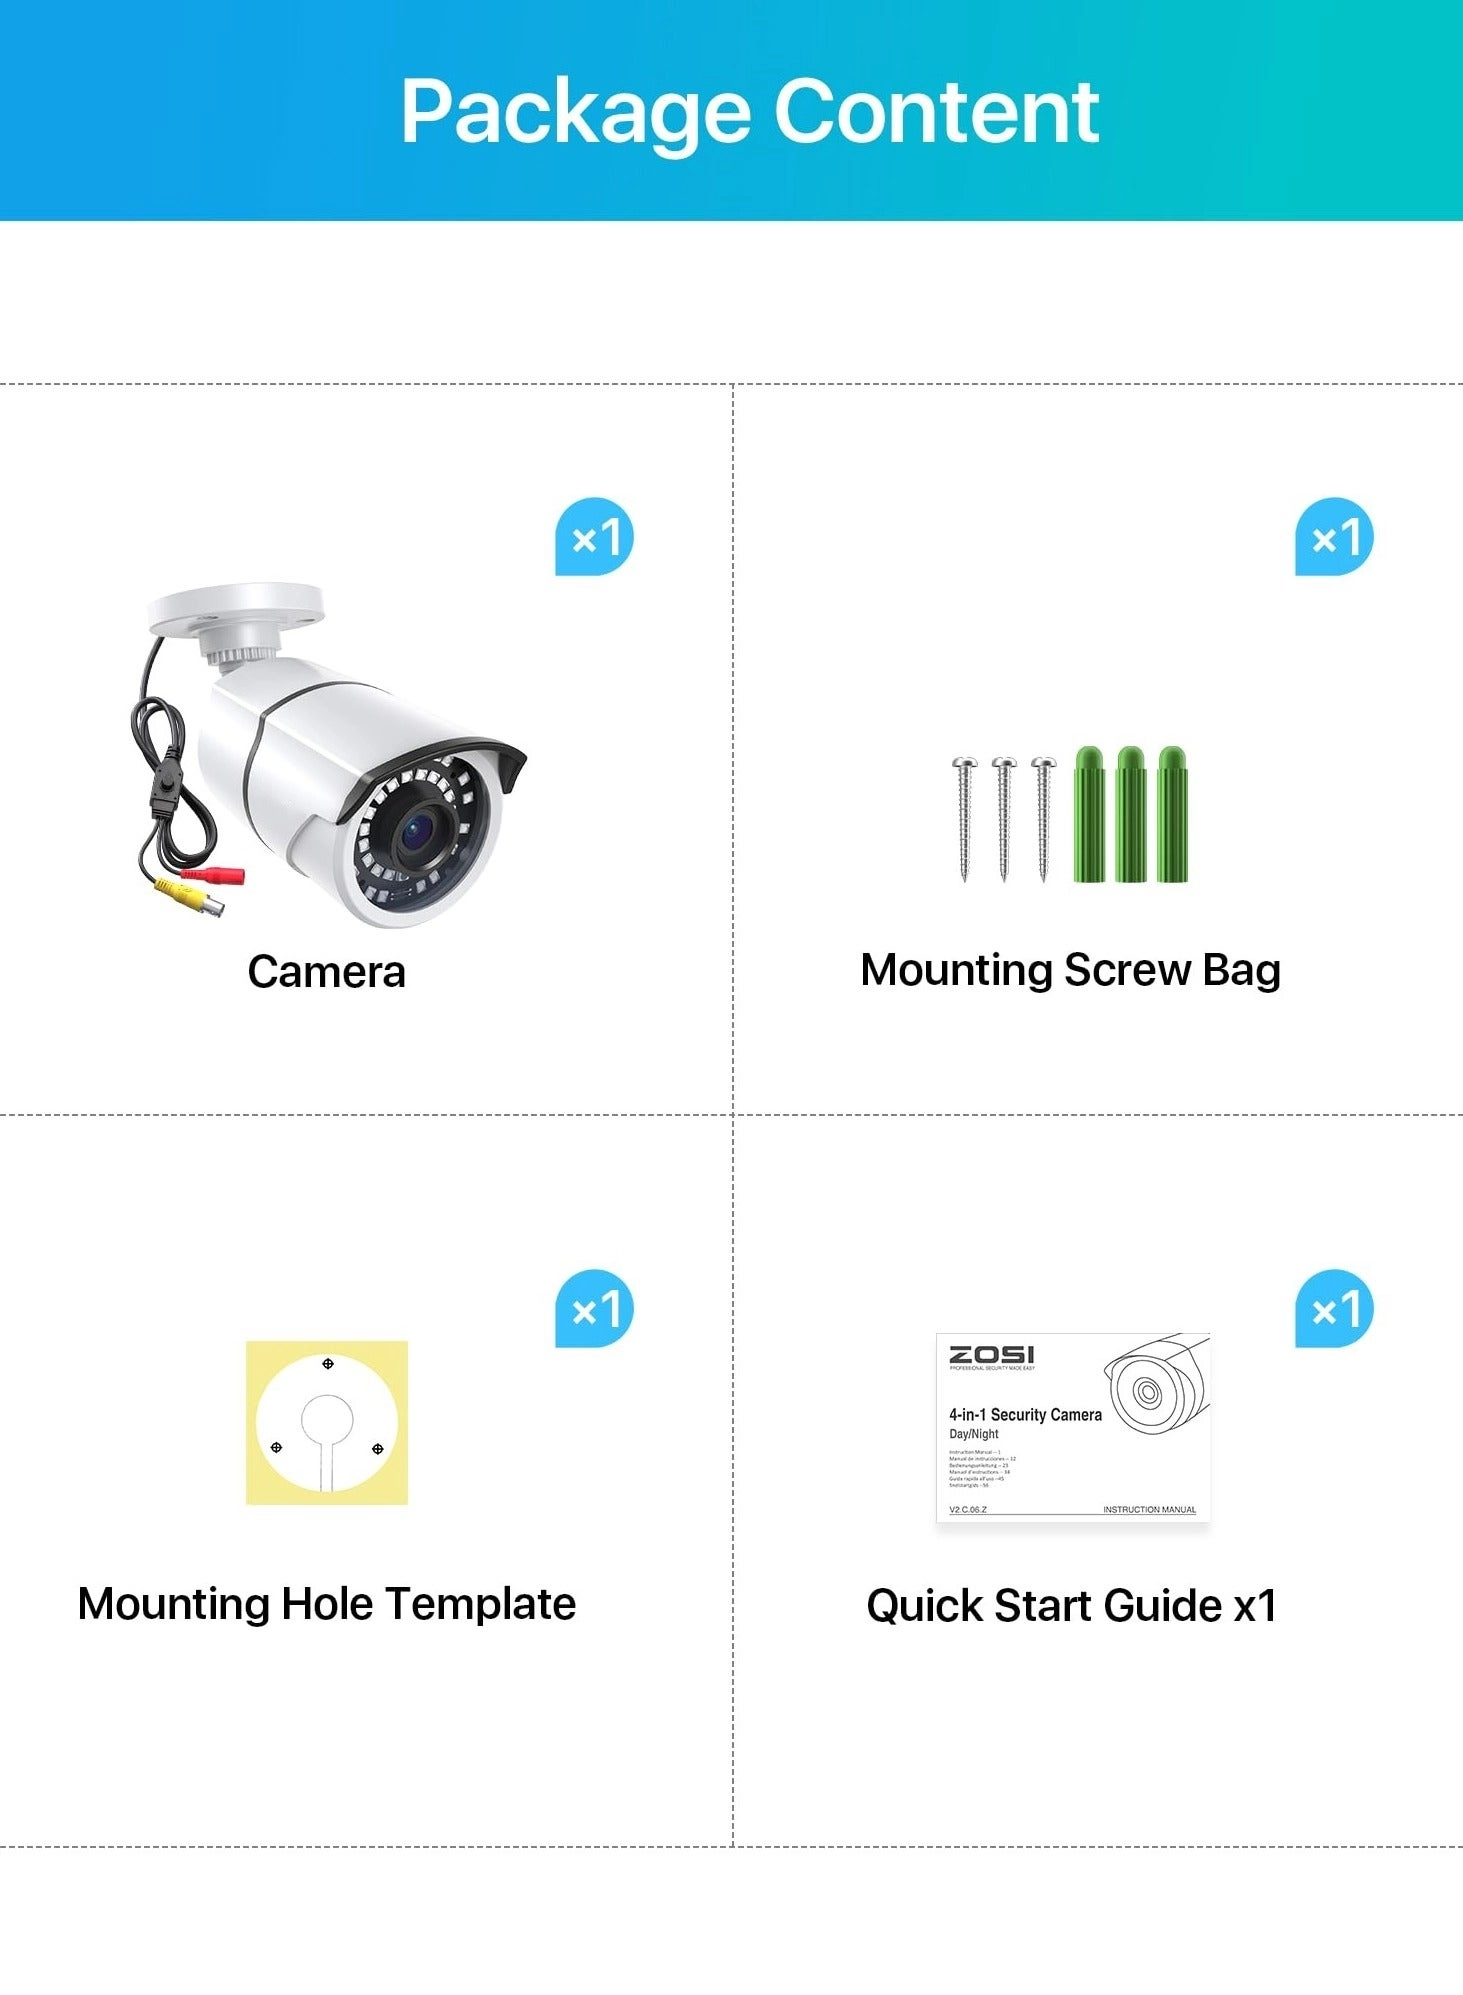Click the x1 badge above the screw bag
The height and width of the screenshot is (1995, 1463).
(x=1334, y=537)
